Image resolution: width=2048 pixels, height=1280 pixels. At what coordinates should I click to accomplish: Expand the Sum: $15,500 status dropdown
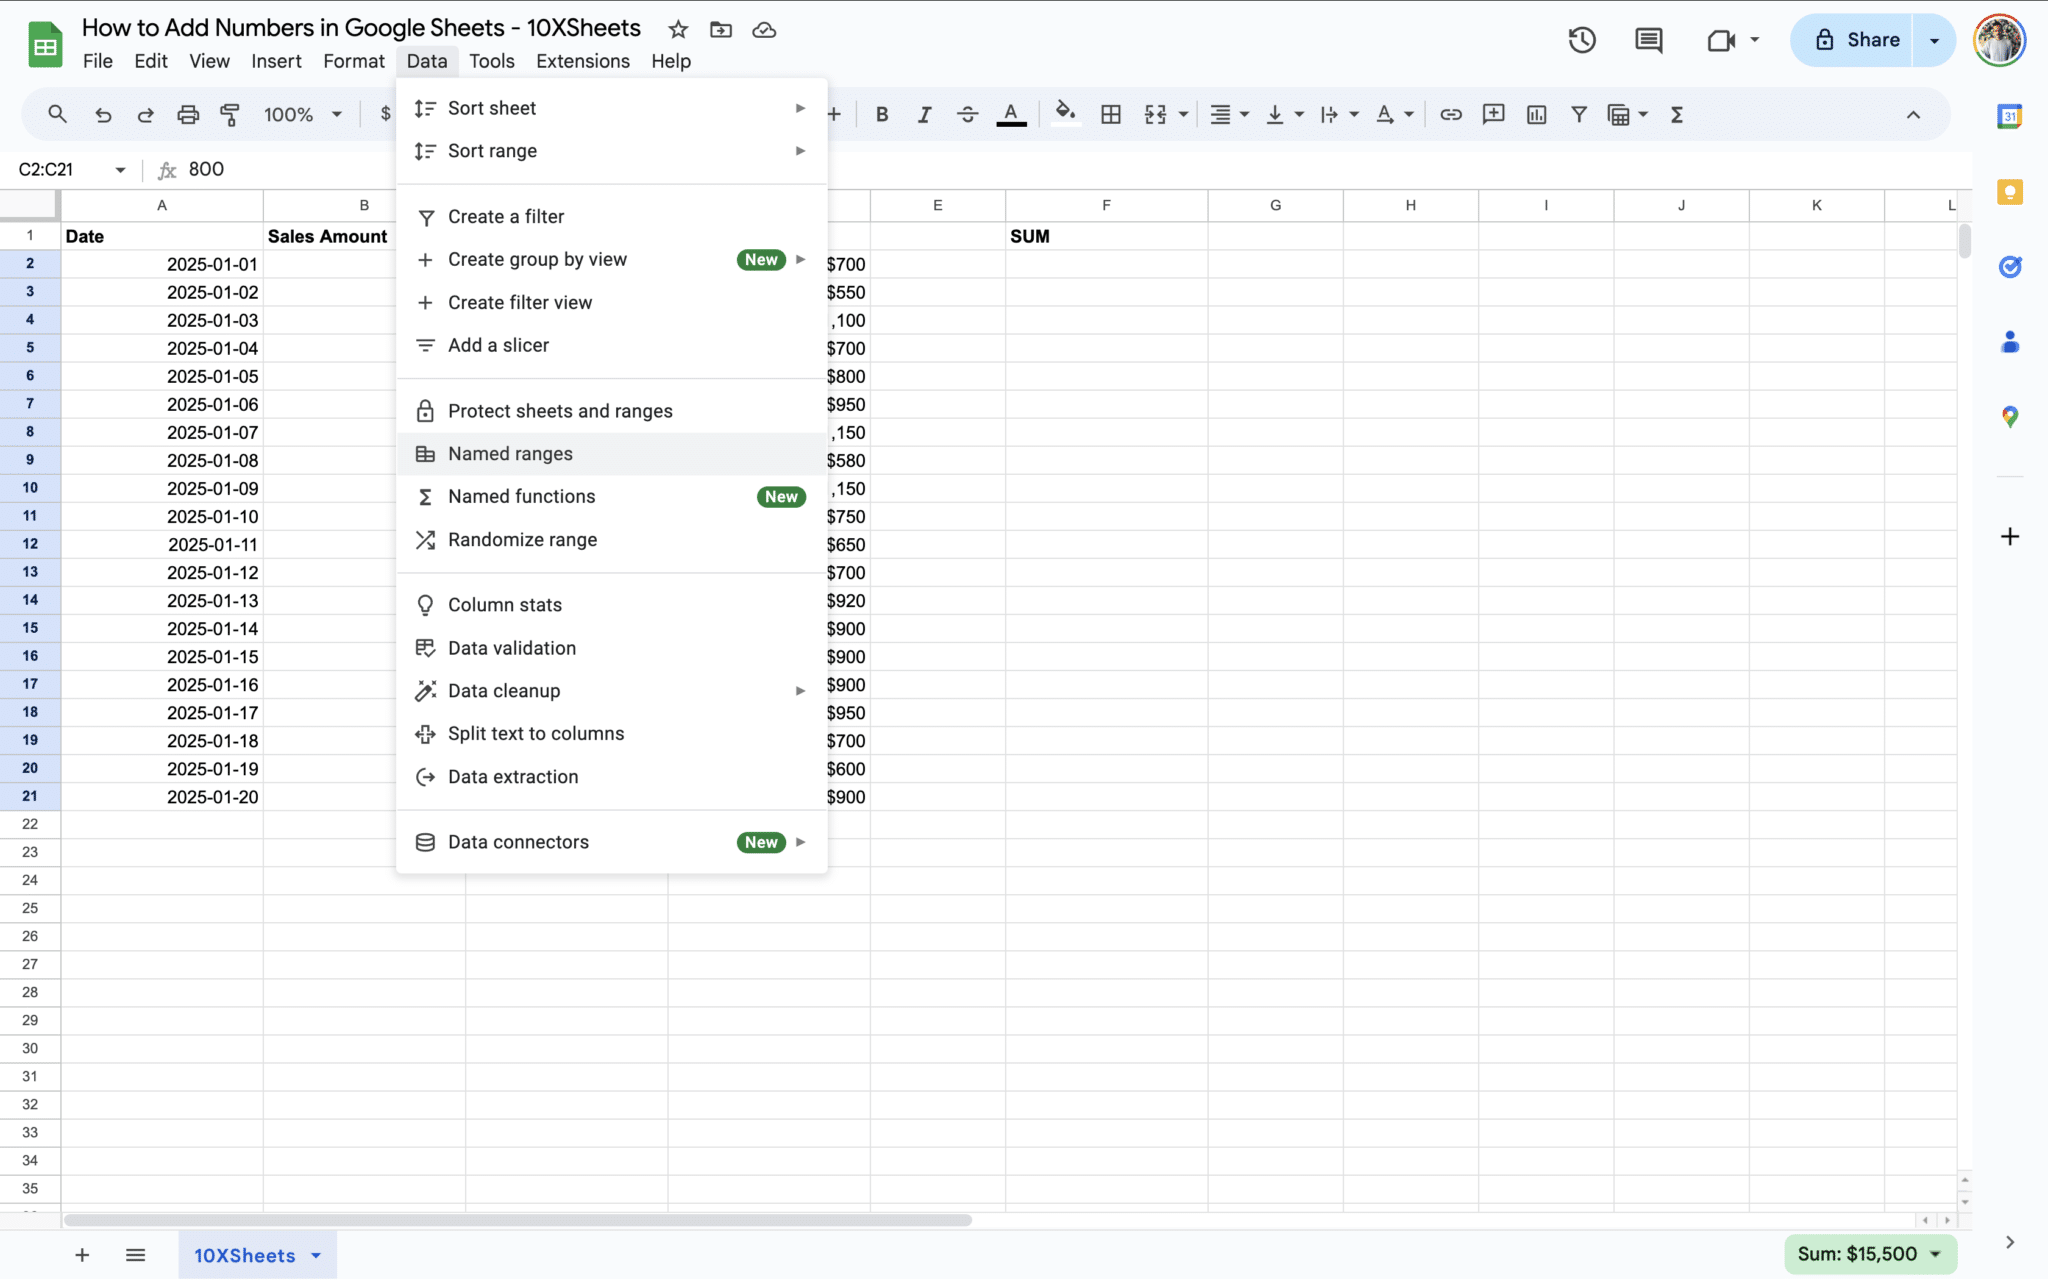point(1935,1254)
